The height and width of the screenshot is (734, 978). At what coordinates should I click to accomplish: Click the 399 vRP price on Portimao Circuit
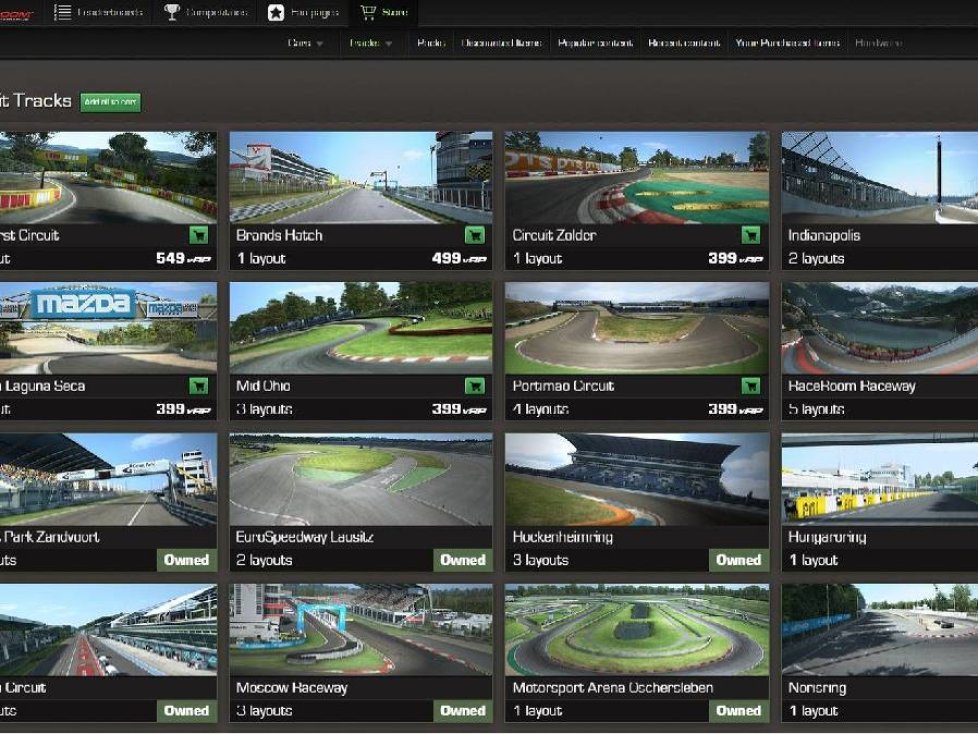735,409
